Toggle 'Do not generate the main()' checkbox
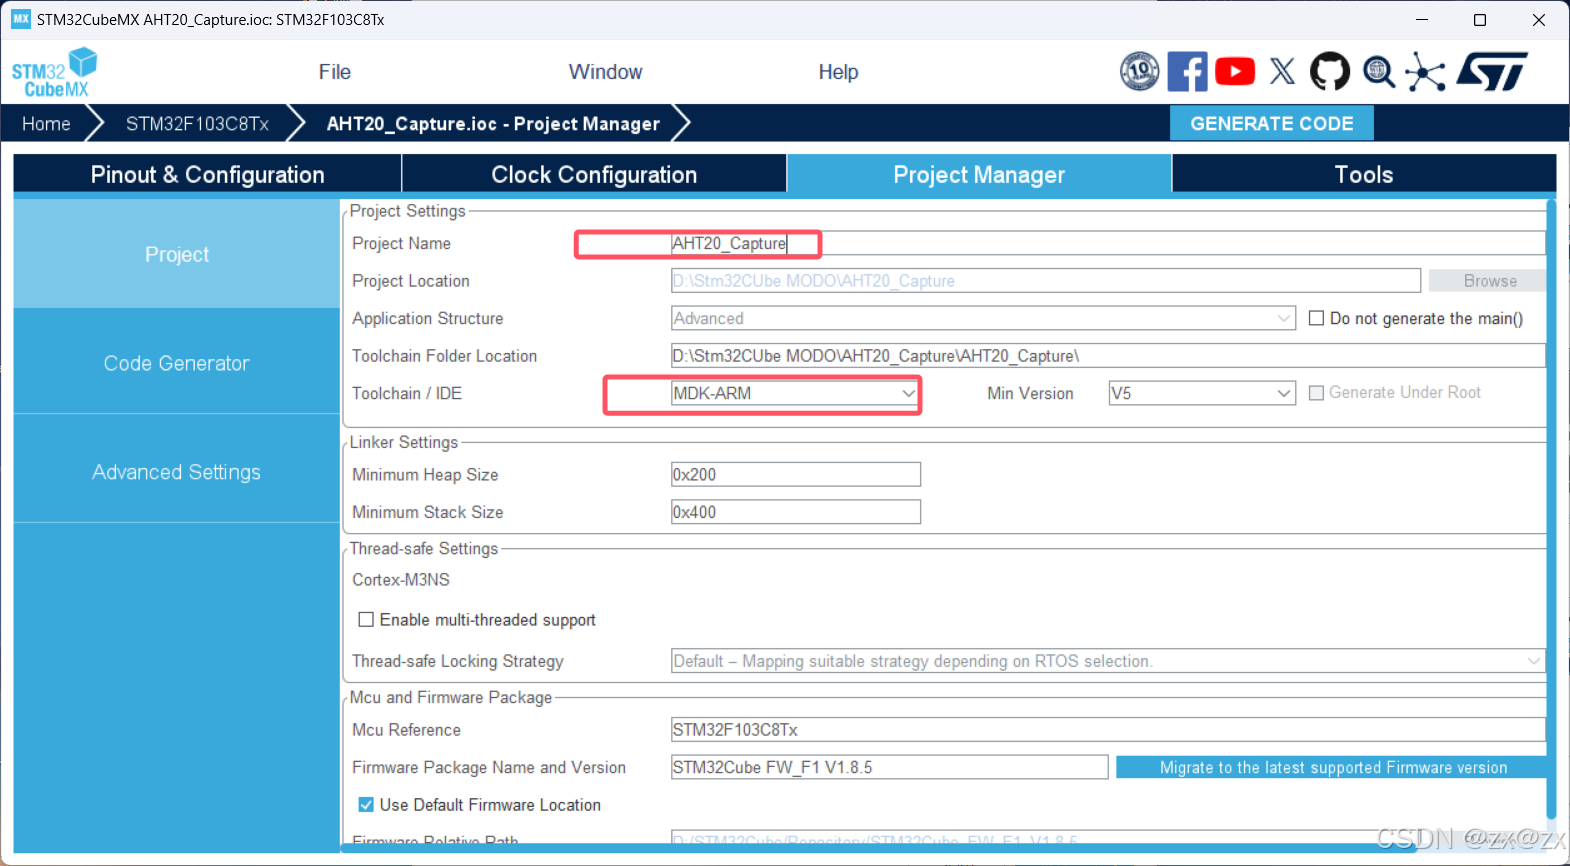 [x=1316, y=318]
